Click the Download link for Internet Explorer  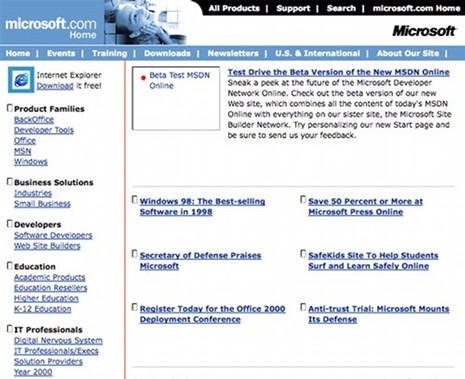point(55,86)
